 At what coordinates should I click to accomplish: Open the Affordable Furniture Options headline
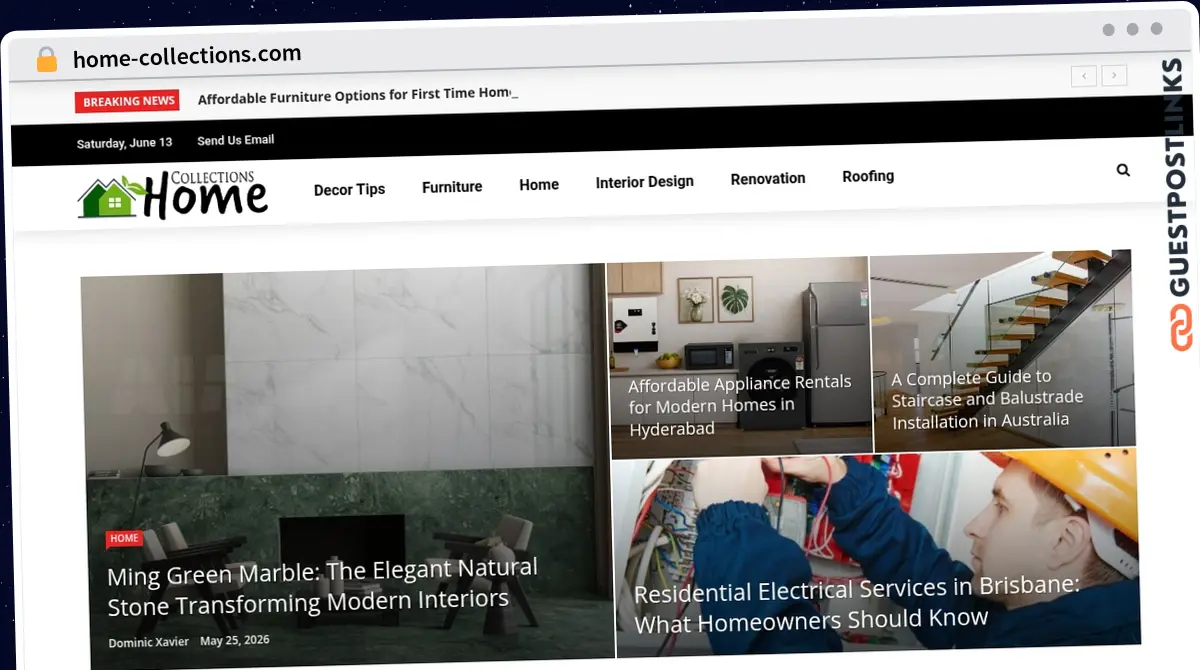358,95
